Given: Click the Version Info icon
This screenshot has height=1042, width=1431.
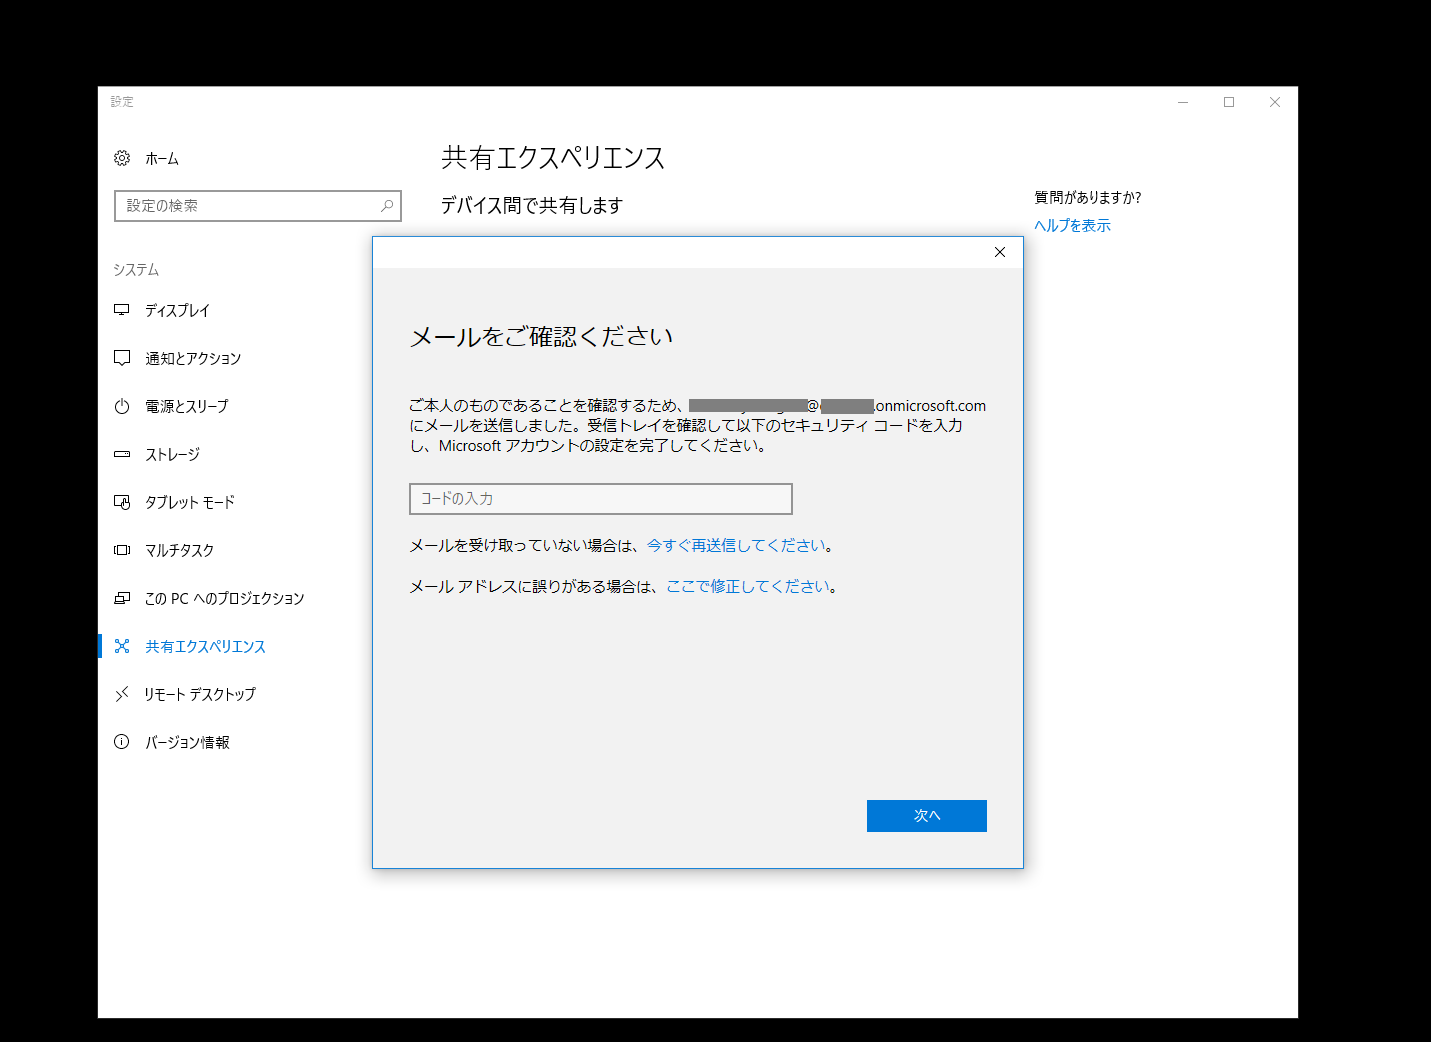Looking at the screenshot, I should point(122,742).
